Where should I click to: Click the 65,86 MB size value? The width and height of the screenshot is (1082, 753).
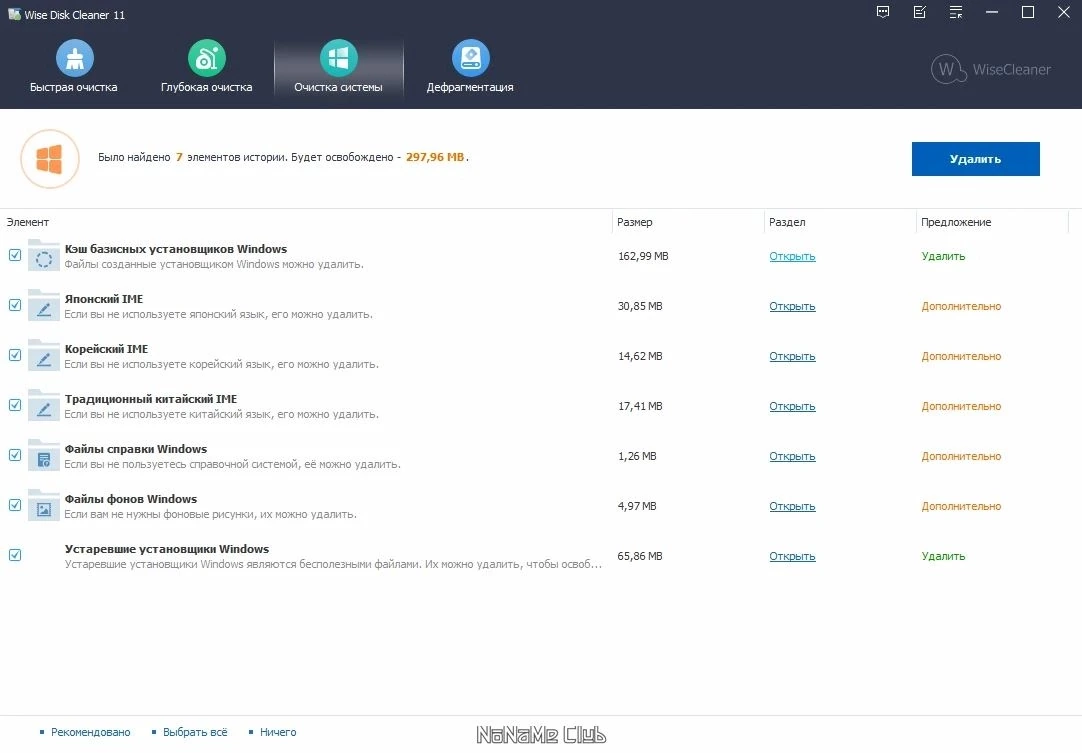click(640, 556)
